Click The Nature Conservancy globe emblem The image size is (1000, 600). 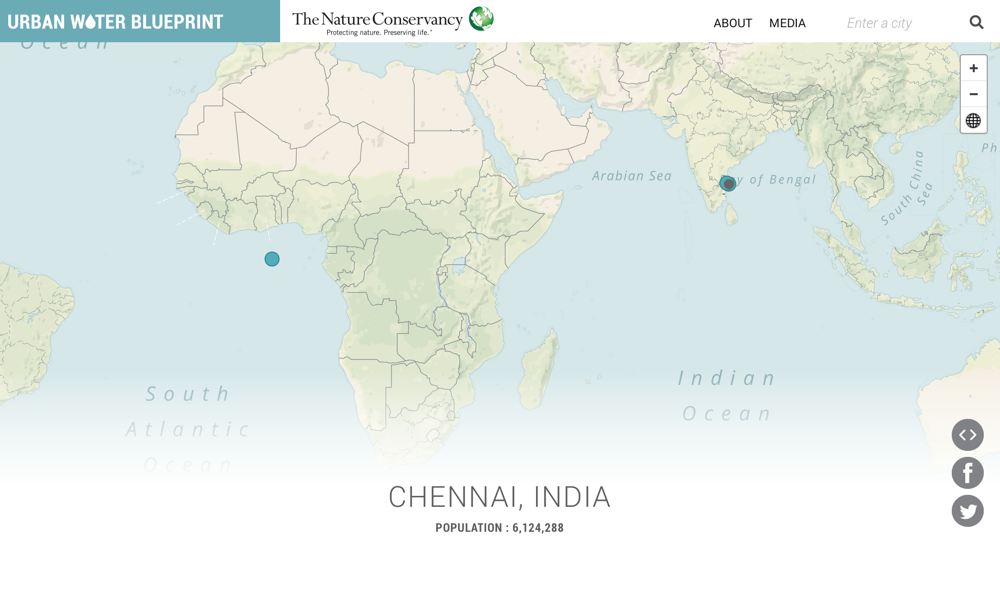tap(481, 18)
